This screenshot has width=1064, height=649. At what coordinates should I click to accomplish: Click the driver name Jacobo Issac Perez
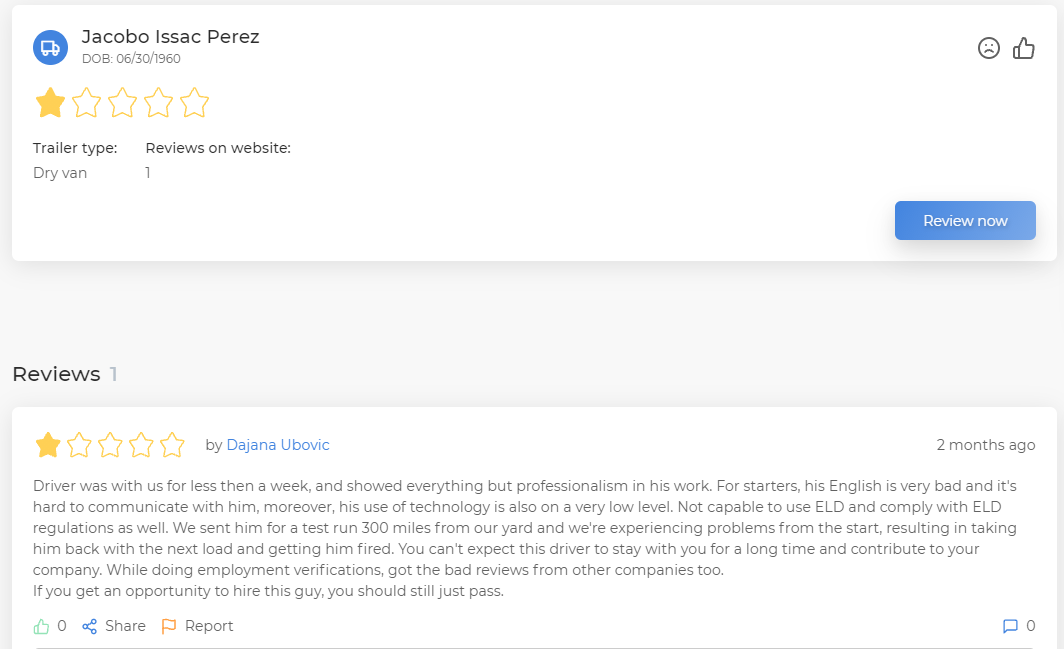click(x=170, y=37)
